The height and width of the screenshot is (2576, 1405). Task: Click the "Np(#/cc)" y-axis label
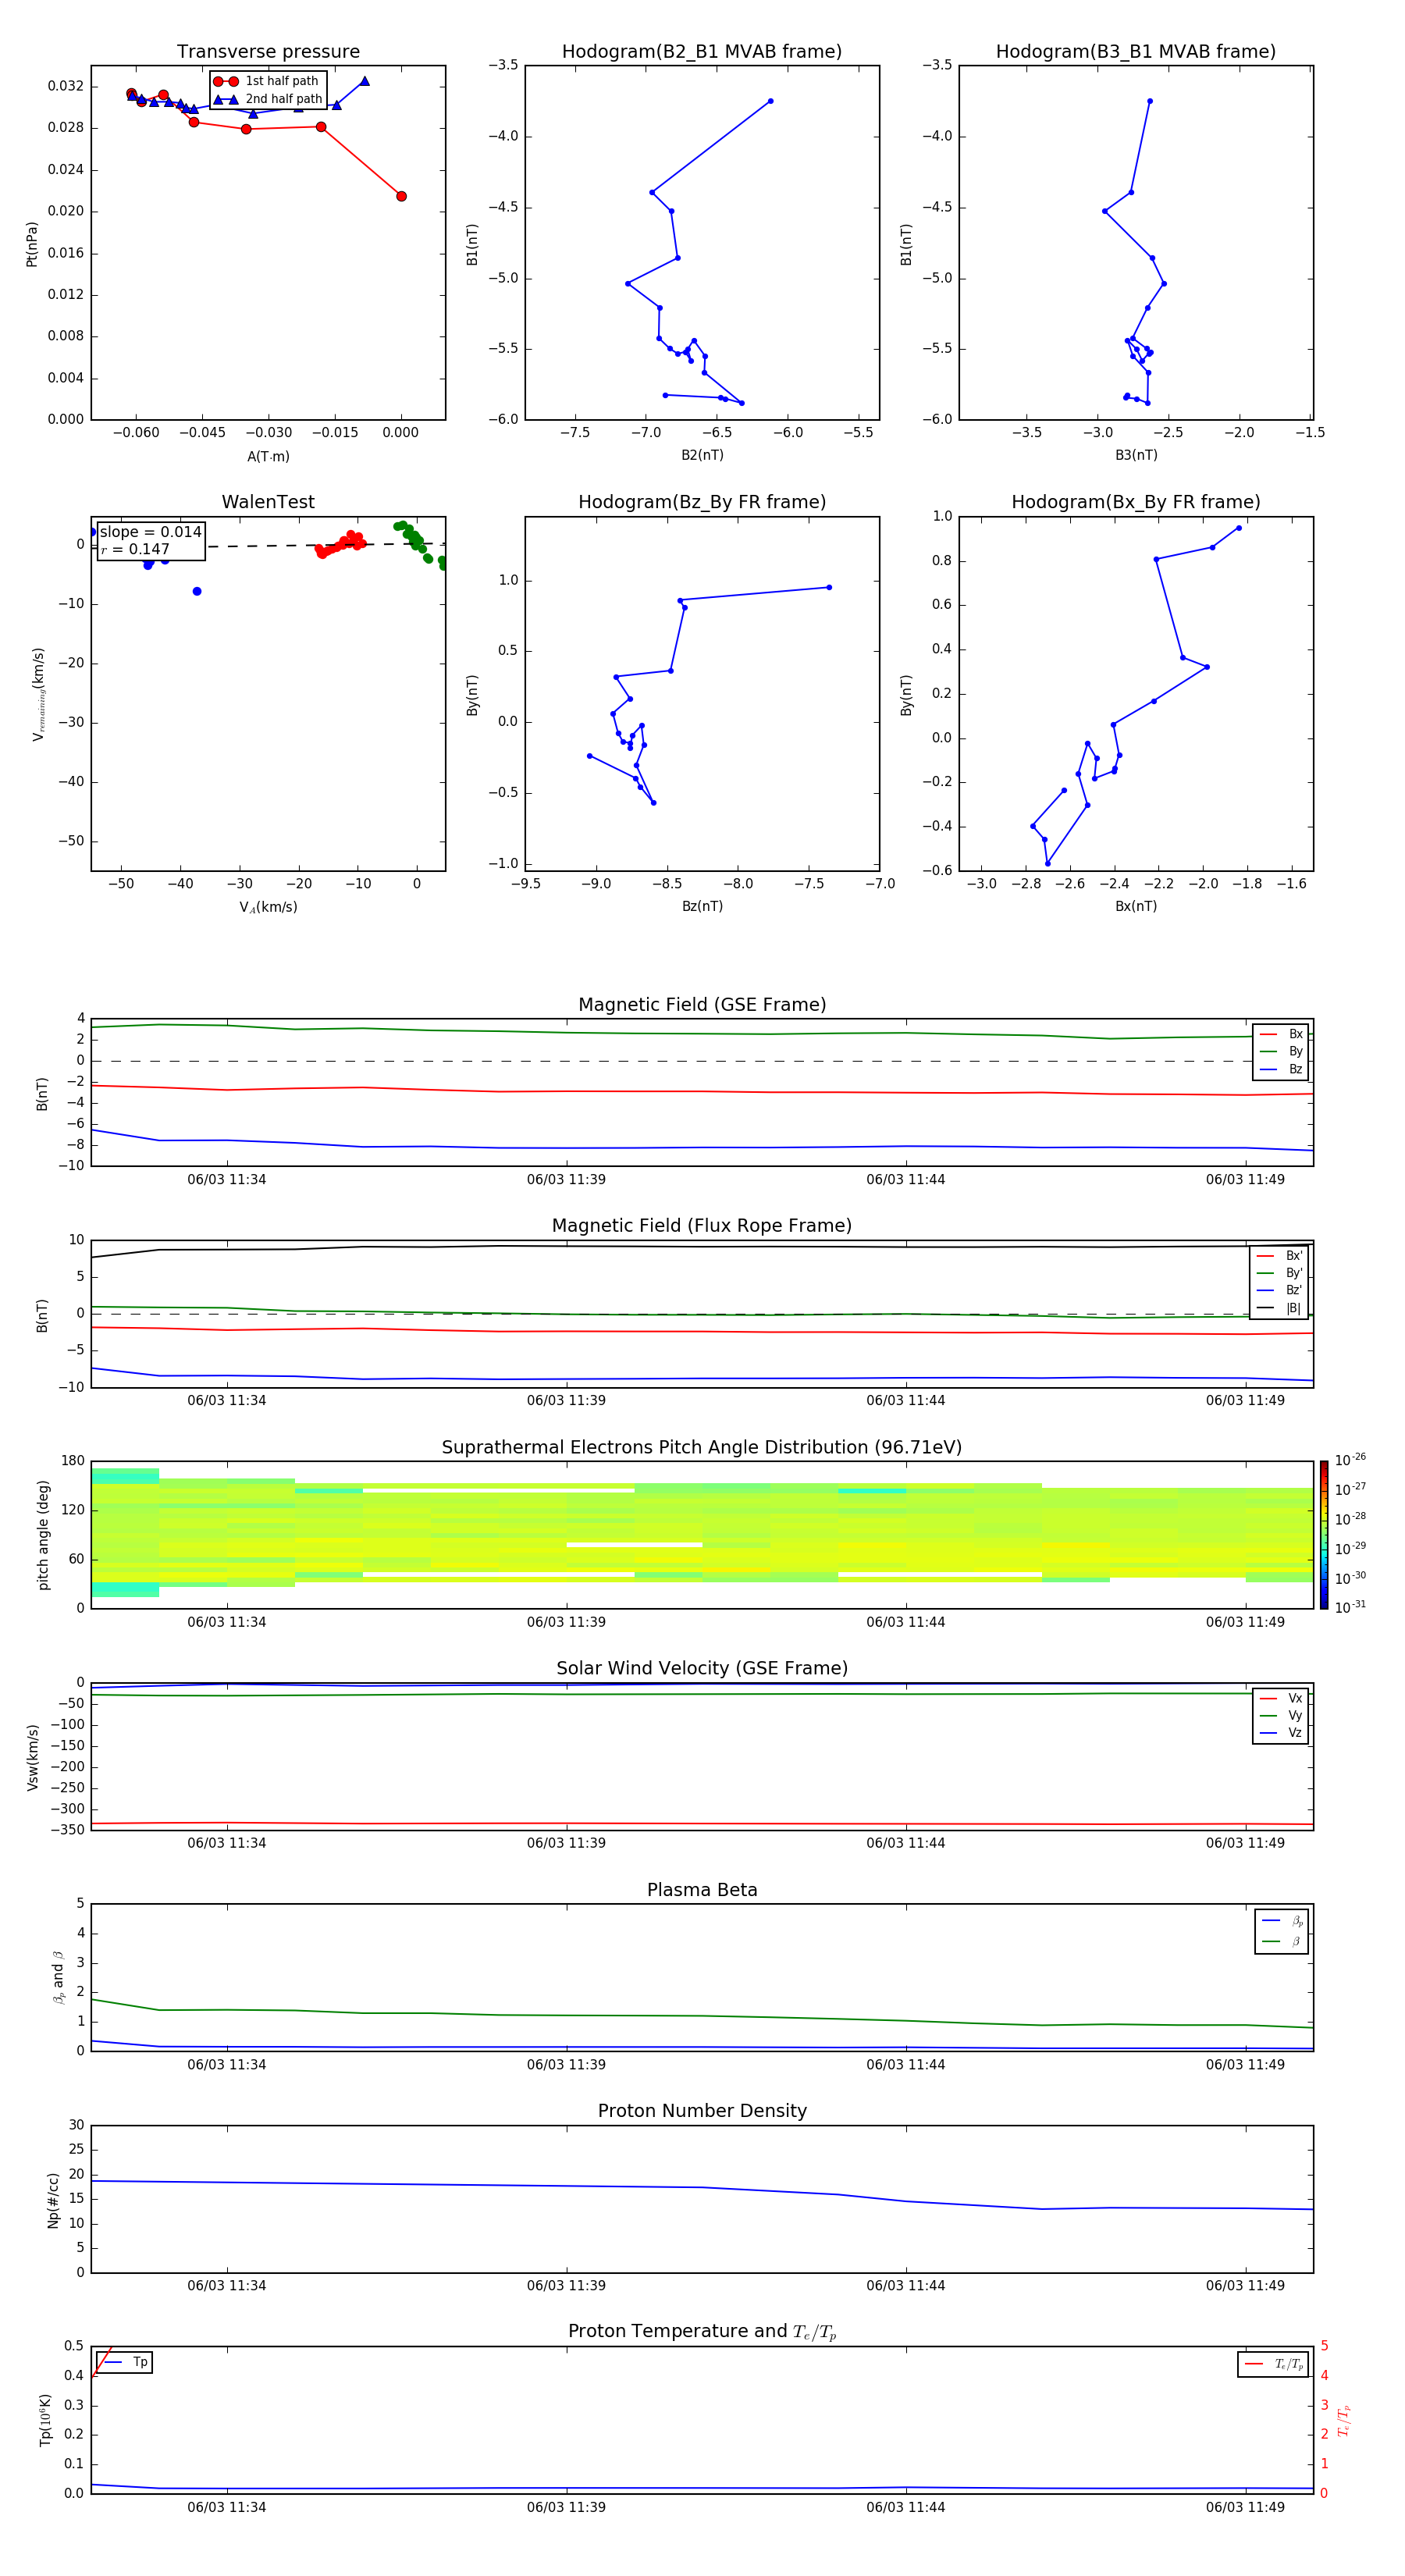point(53,2200)
